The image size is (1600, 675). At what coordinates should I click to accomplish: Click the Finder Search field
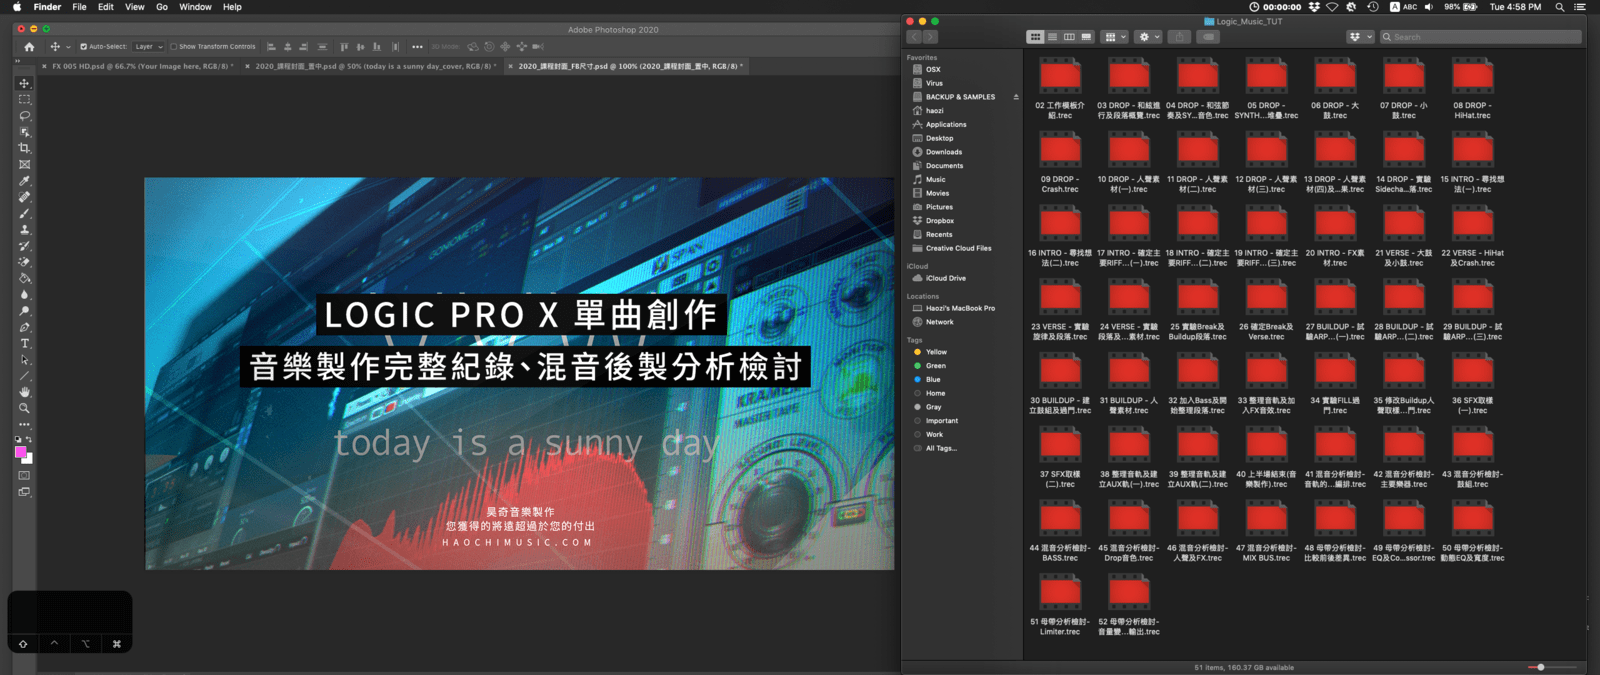click(x=1481, y=37)
